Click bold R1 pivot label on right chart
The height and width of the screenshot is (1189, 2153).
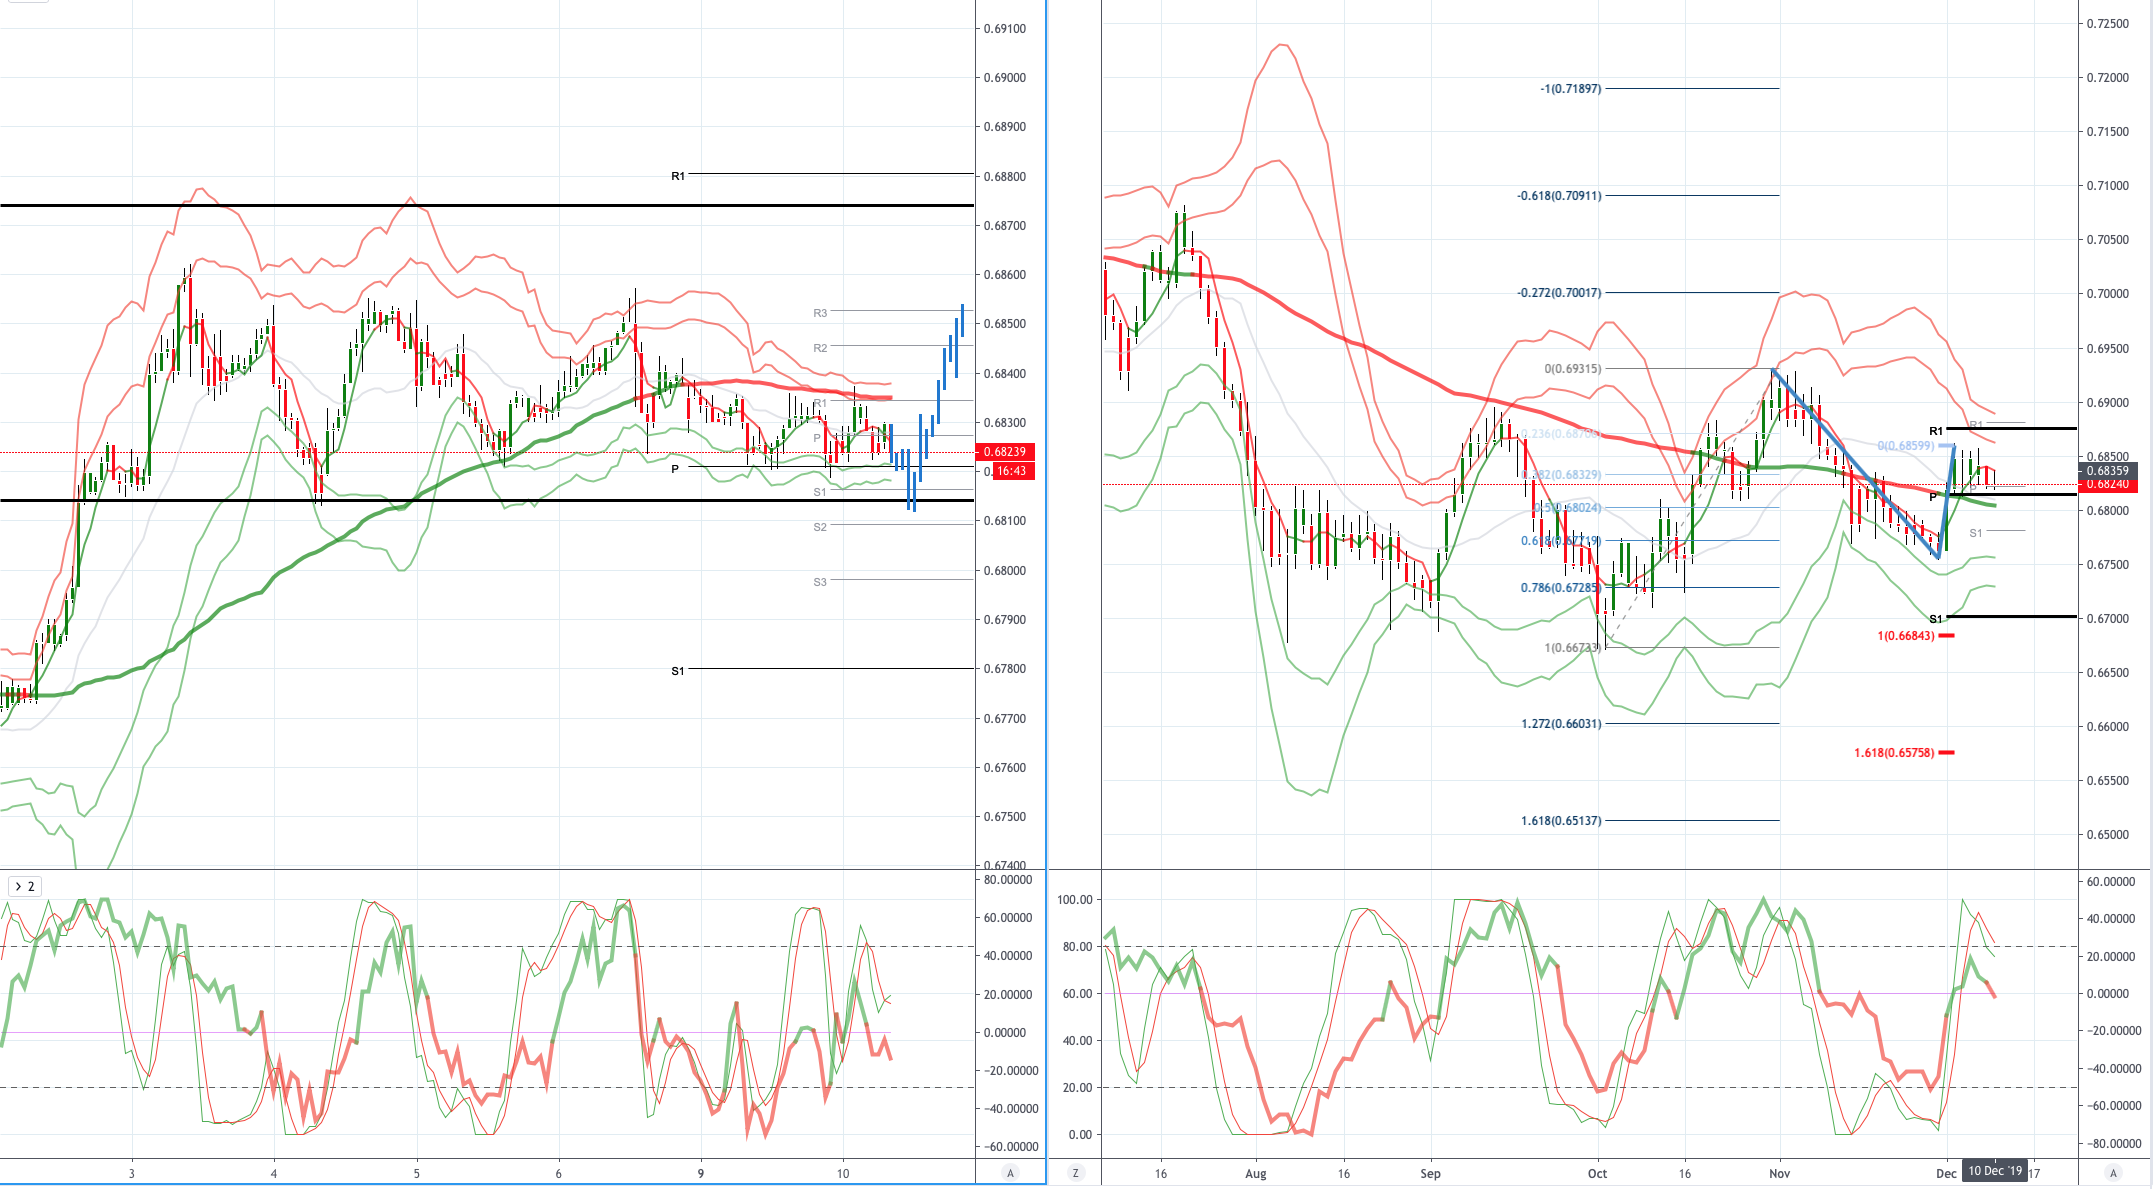pos(1936,431)
